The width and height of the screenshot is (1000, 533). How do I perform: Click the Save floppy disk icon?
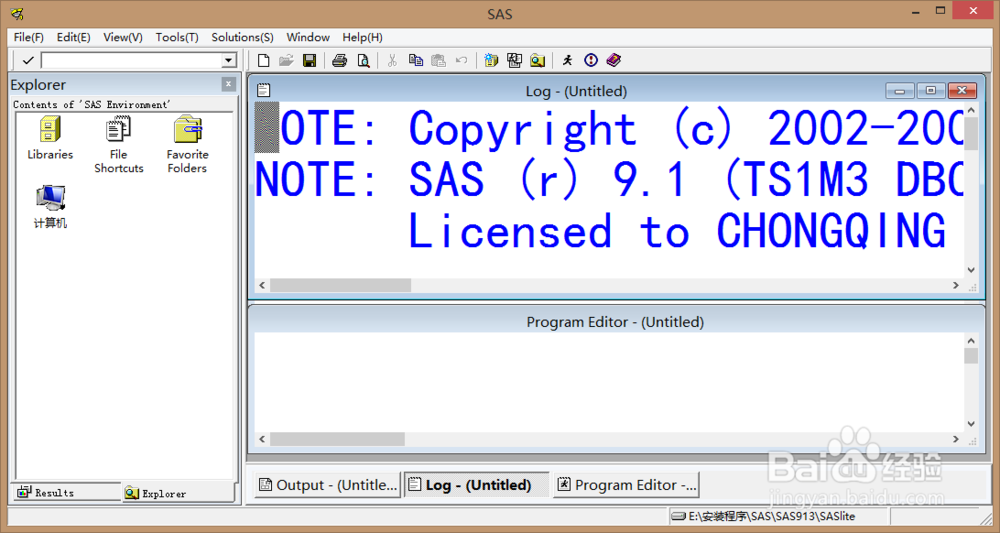click(309, 61)
